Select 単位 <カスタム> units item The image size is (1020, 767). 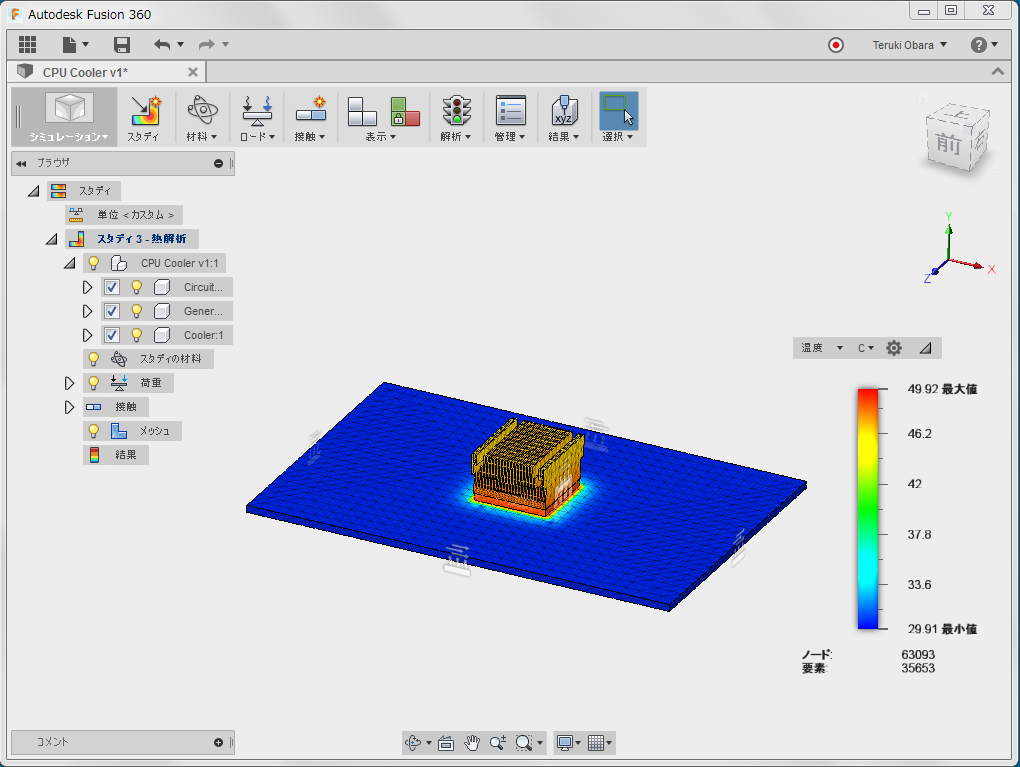(124, 215)
